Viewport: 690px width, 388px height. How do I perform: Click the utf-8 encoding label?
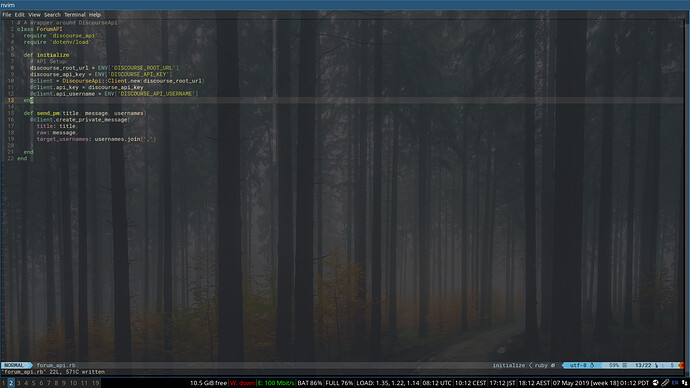(578, 366)
